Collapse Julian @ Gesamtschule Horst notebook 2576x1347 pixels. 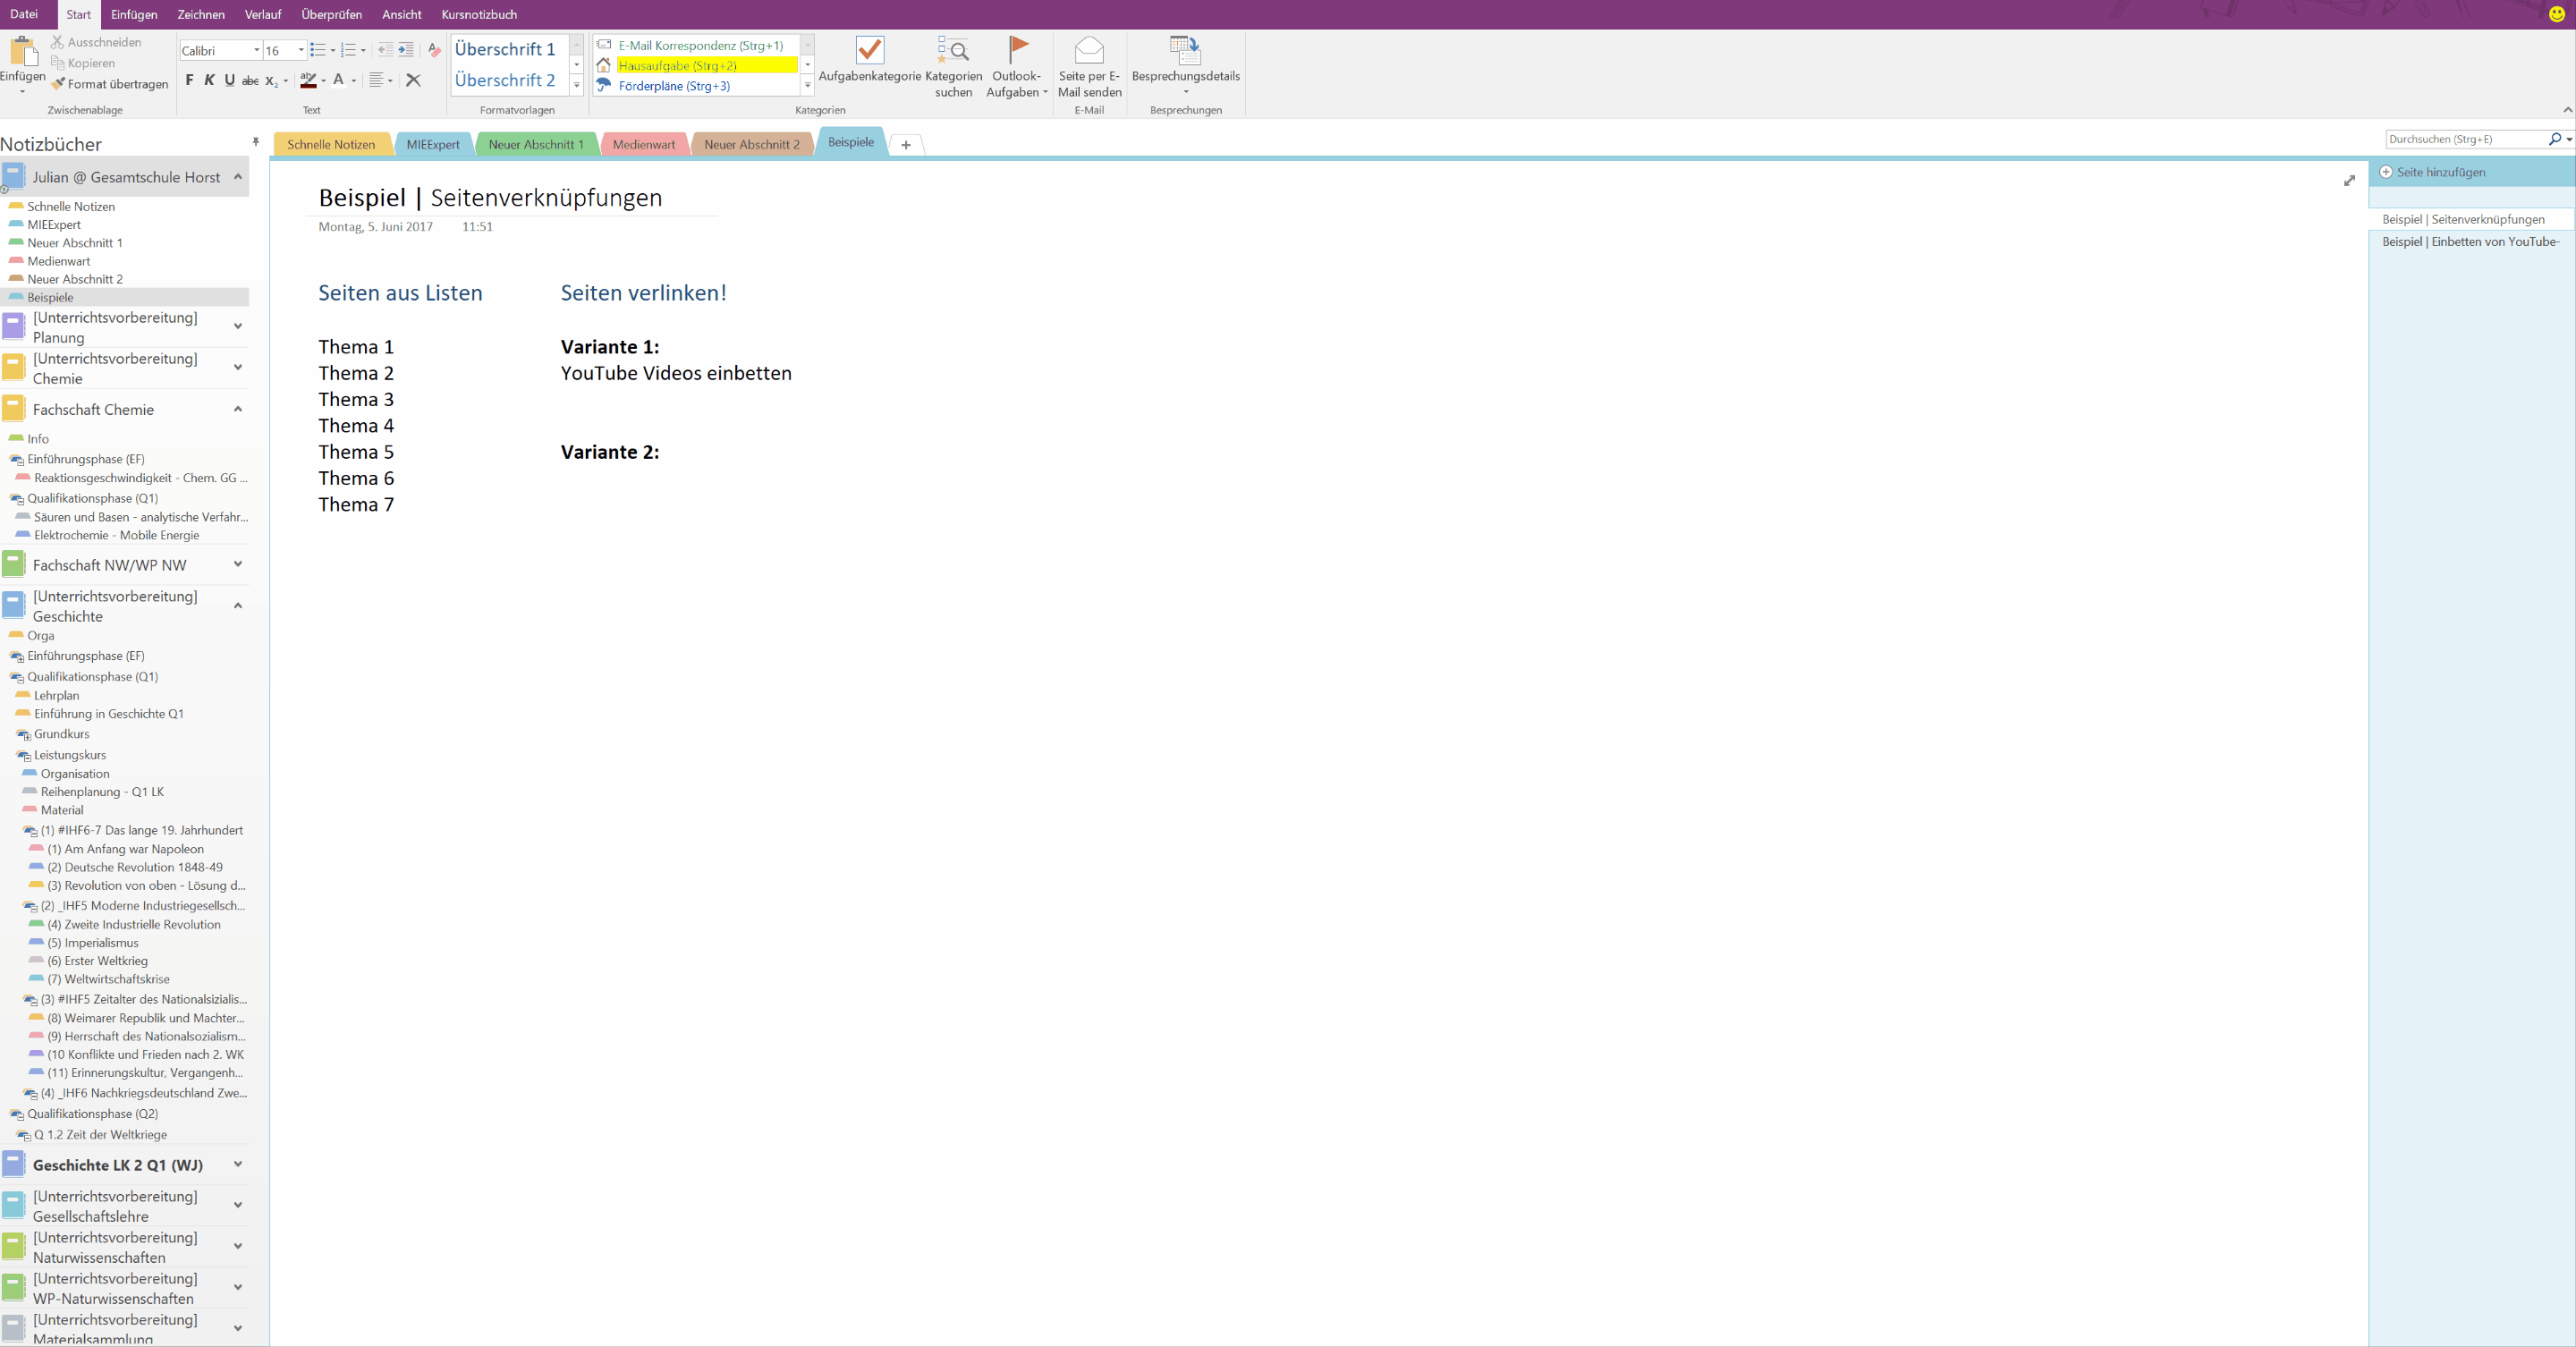tap(238, 177)
